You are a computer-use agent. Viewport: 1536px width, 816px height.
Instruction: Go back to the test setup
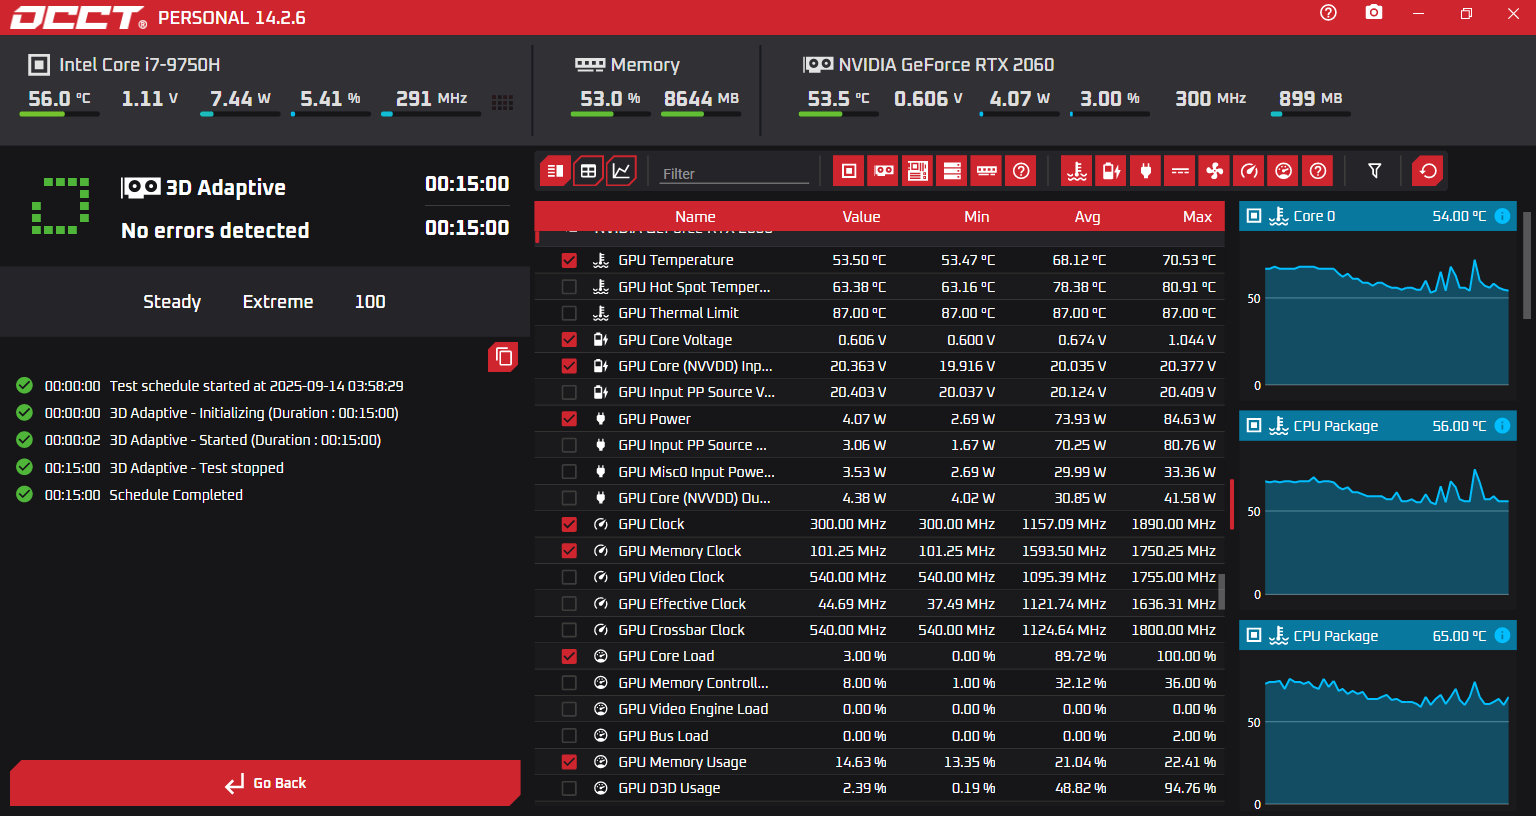point(265,783)
